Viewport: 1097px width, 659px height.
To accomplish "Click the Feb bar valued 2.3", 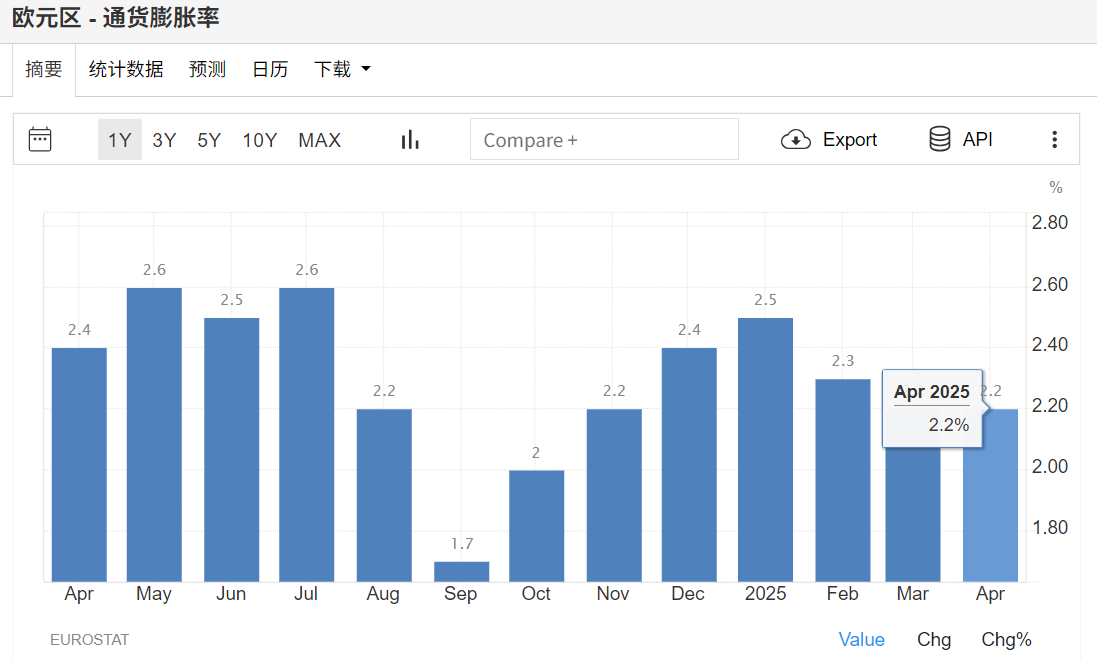I will click(843, 480).
